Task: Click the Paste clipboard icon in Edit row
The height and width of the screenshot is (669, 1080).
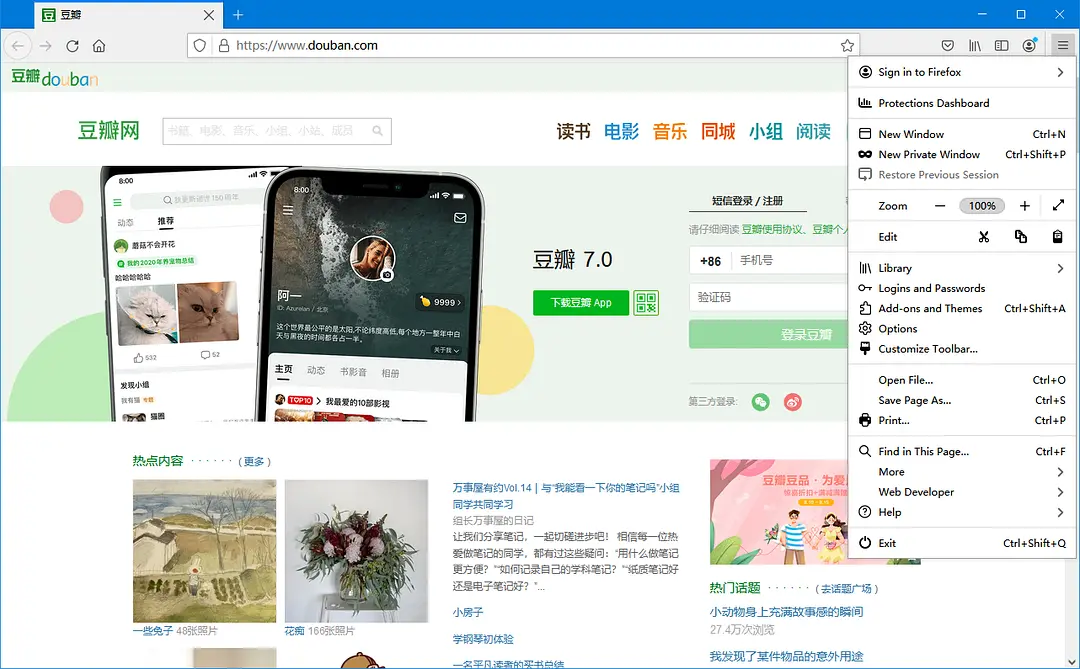Action: click(x=1057, y=237)
